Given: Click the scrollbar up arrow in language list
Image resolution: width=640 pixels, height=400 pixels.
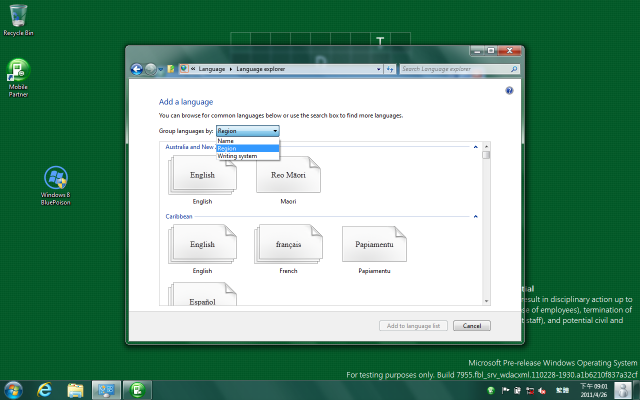Looking at the screenshot, I should (x=486, y=147).
